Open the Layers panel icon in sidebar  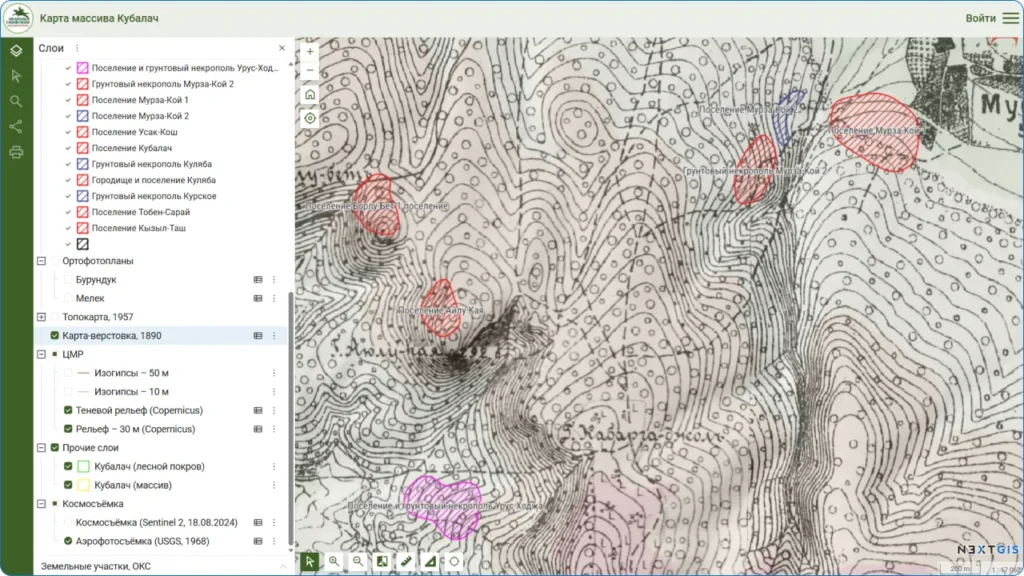tap(16, 50)
